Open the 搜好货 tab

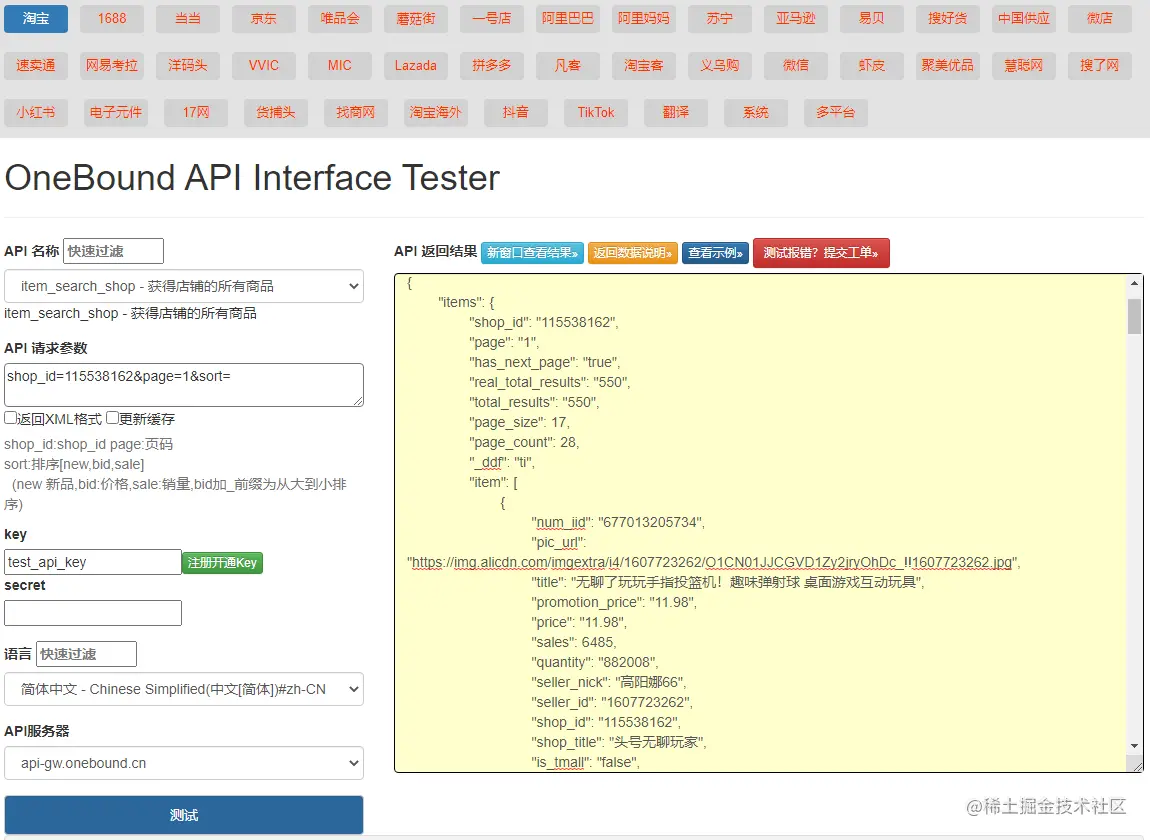948,18
